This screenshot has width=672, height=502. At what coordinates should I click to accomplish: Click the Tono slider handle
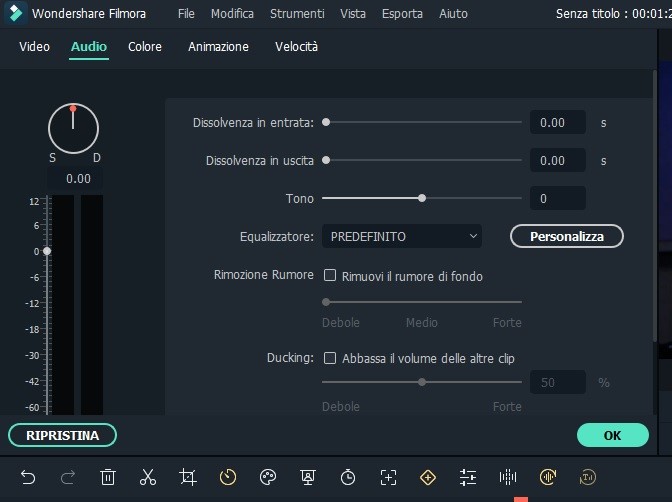point(422,198)
